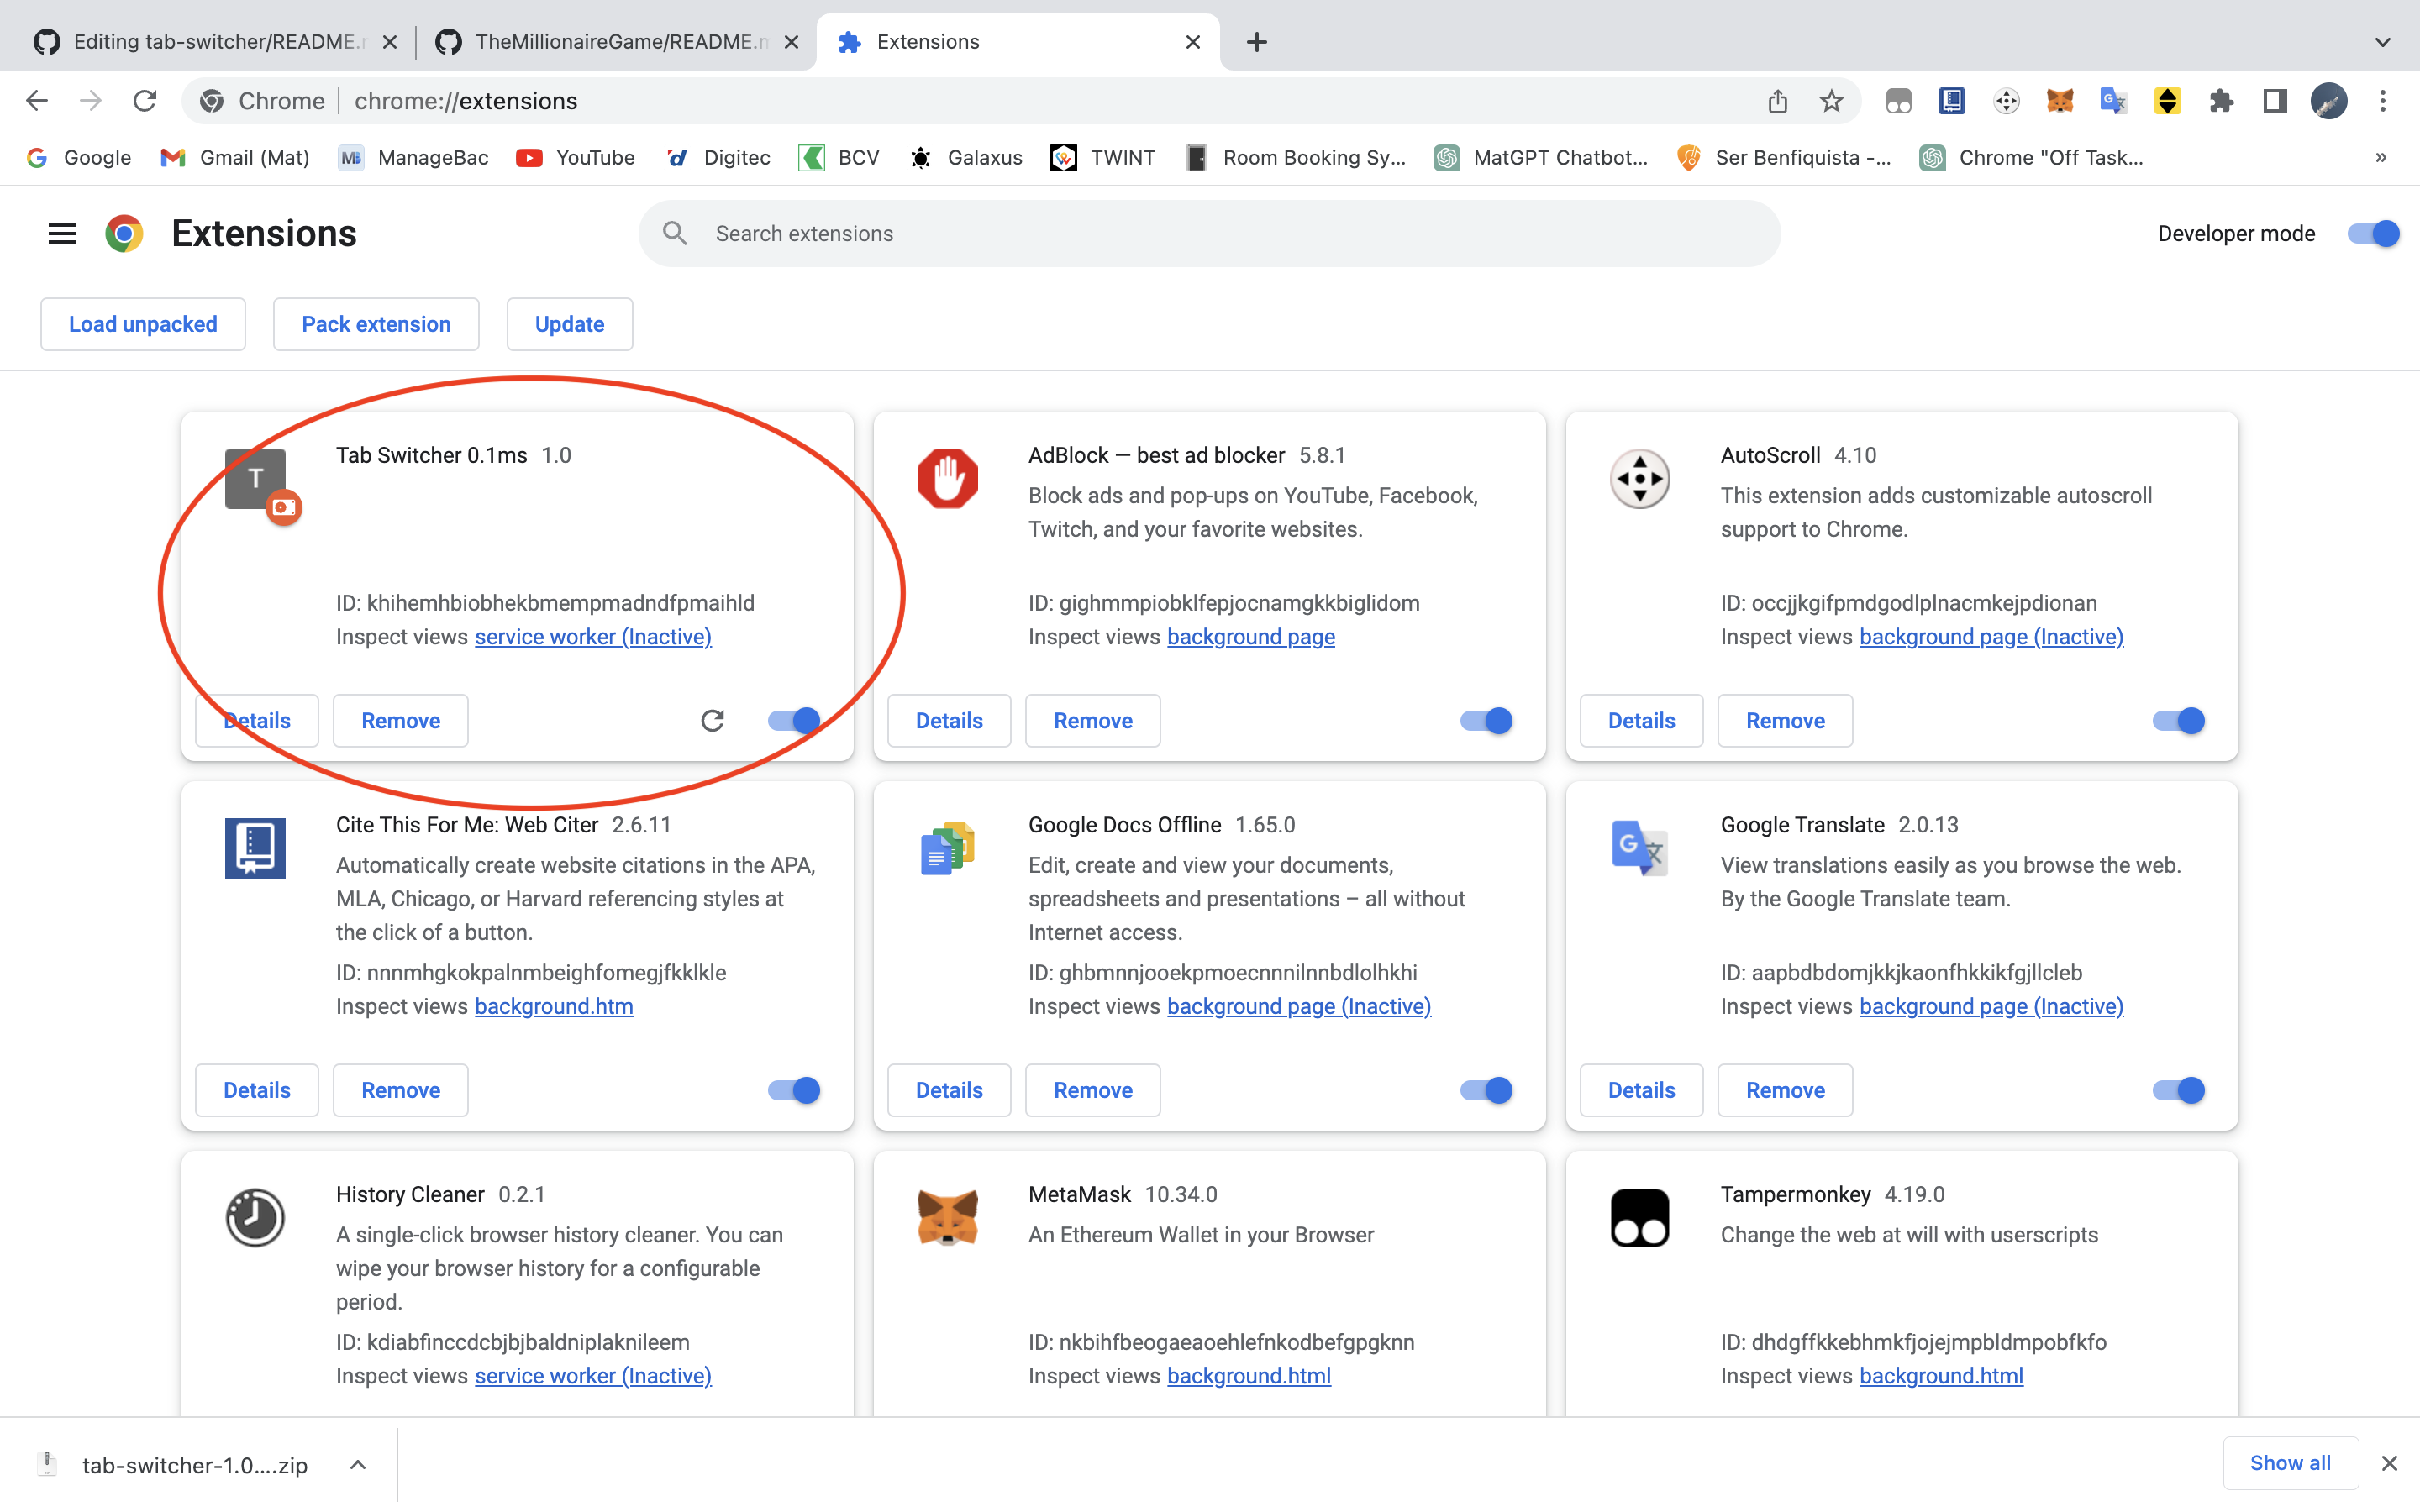Open the Chrome profile avatar

[2329, 100]
